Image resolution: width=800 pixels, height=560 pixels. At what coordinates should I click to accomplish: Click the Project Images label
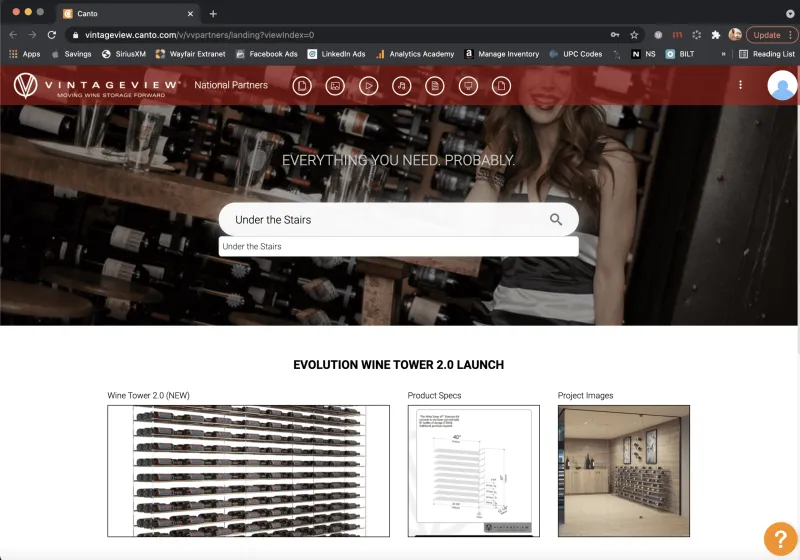pos(585,395)
